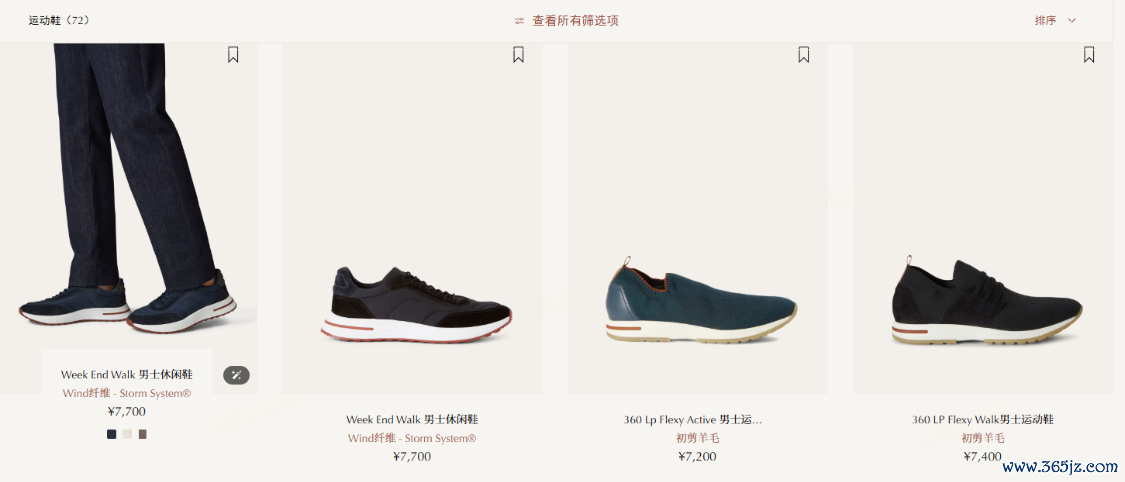Screen dimensions: 1125x482
Task: Open the 360 LP Flexy Walk男士运动鞋 title link
Action: point(983,420)
